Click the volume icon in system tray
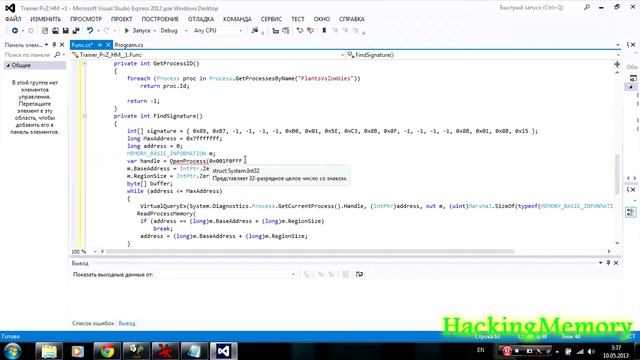This screenshot has width=640, height=360. coord(591,351)
